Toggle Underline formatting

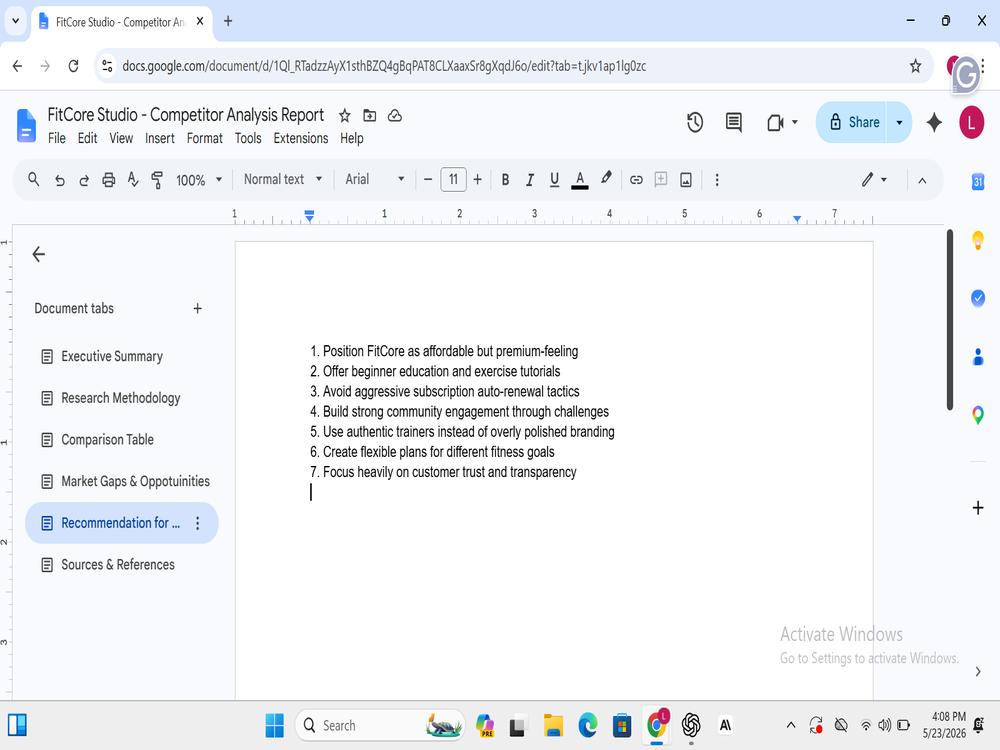554,180
